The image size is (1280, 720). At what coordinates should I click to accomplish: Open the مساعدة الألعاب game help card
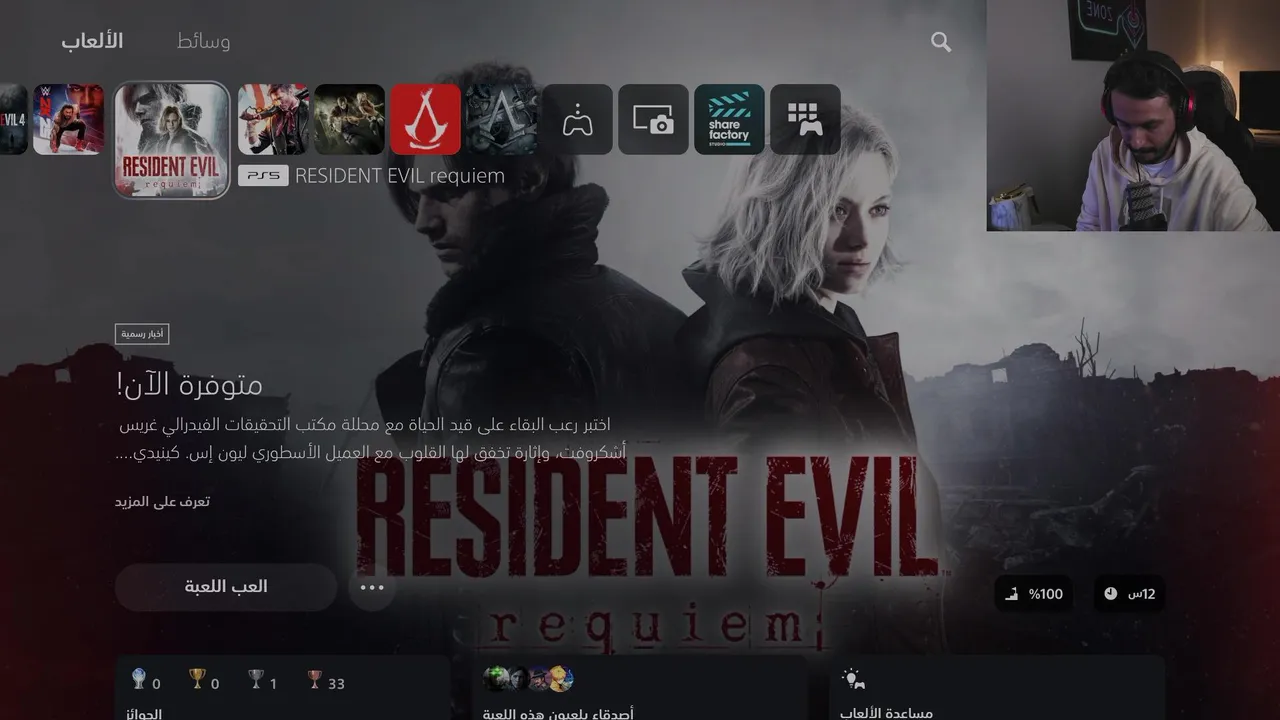point(997,688)
